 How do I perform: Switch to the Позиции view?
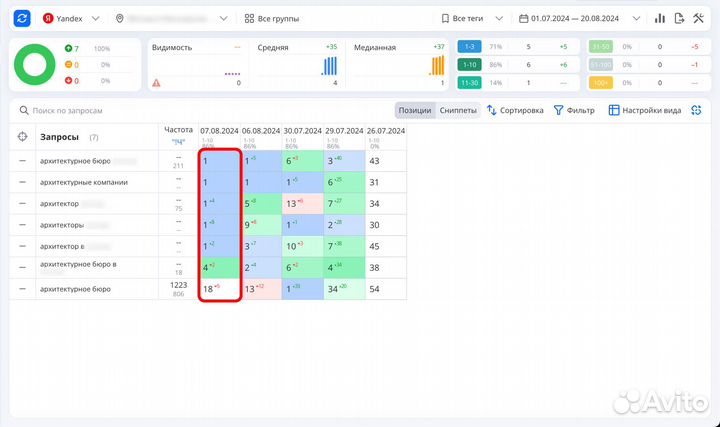click(x=414, y=110)
